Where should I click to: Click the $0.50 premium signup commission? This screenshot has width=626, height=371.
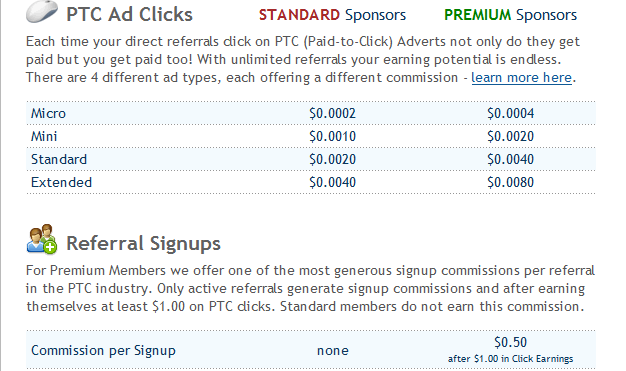pos(510,342)
